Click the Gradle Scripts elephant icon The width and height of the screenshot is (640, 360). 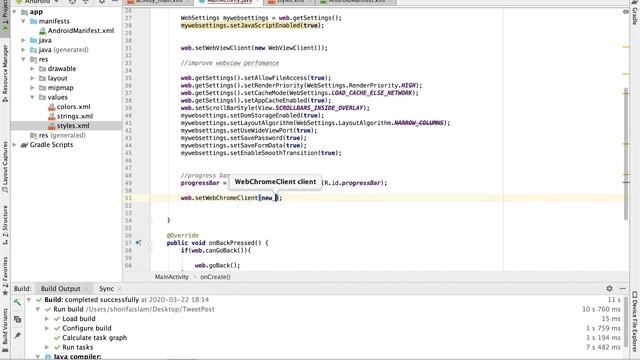(24, 145)
